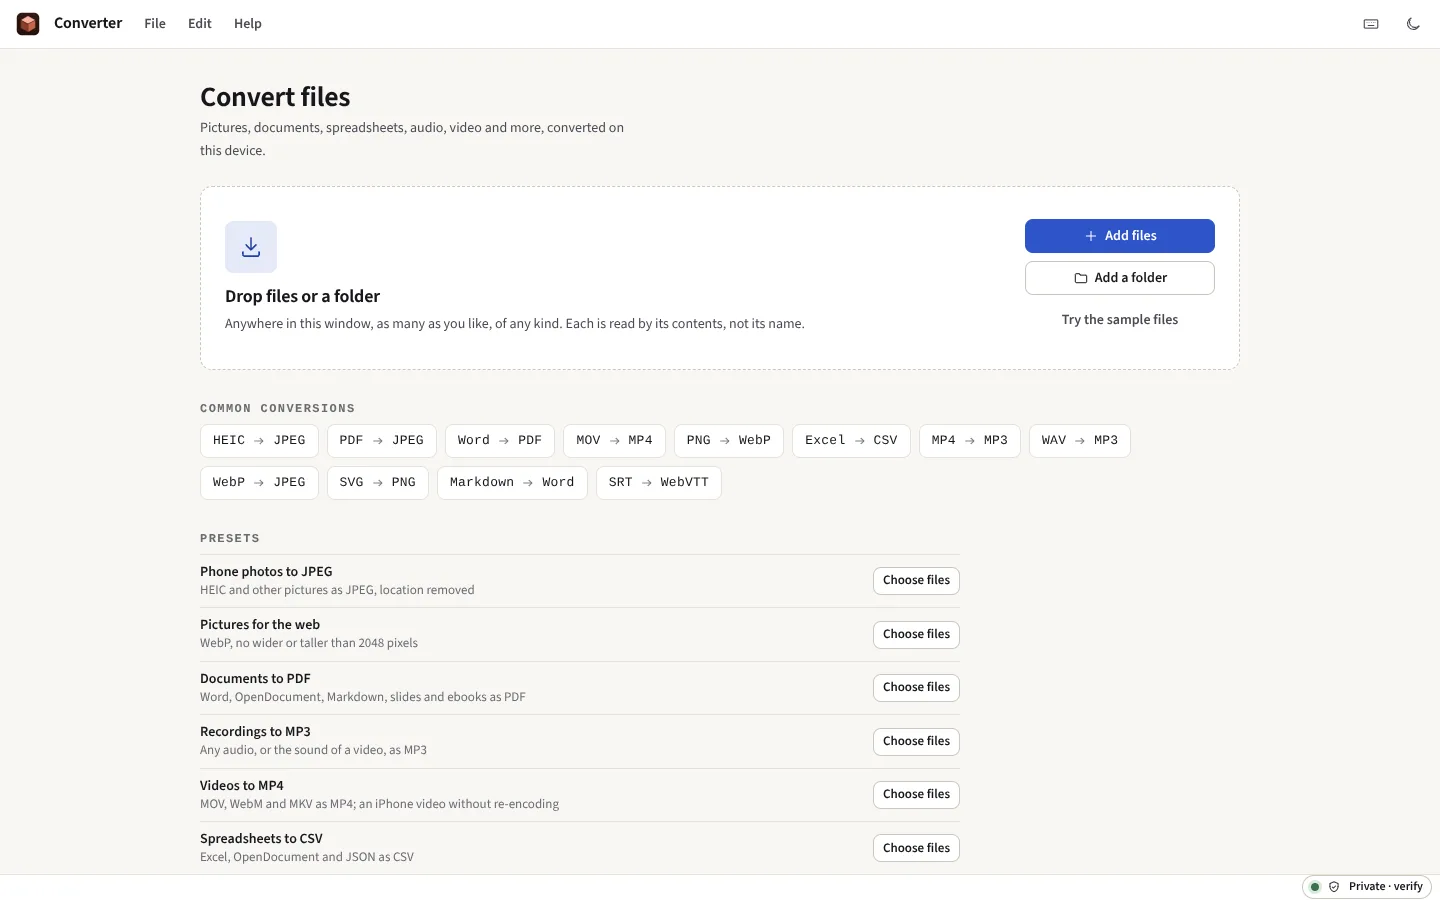Click the 'Spreadsheets to CSV' preset title
This screenshot has width=1440, height=900.
point(261,839)
